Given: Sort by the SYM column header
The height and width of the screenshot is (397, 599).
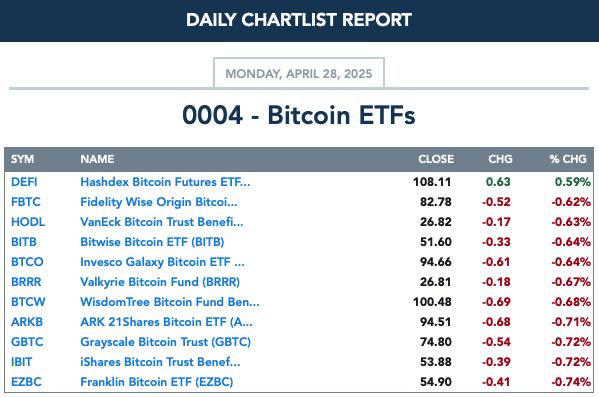Looking at the screenshot, I should (22, 159).
